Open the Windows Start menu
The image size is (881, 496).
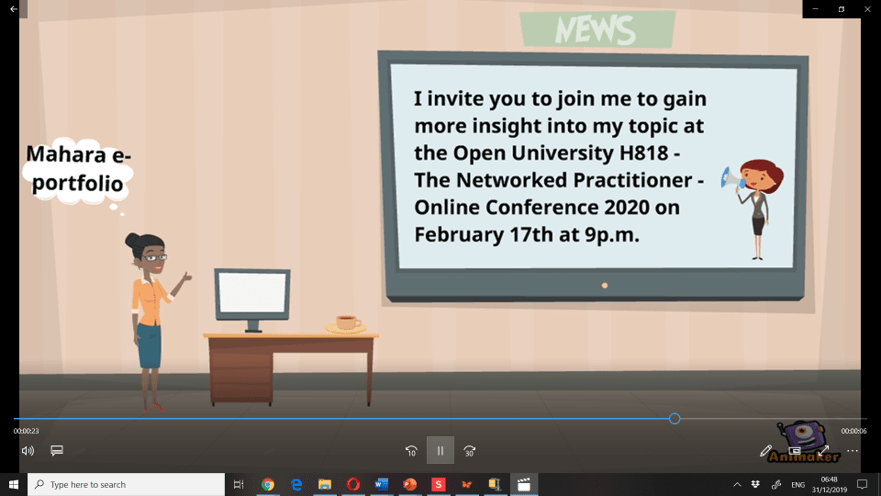tap(14, 484)
